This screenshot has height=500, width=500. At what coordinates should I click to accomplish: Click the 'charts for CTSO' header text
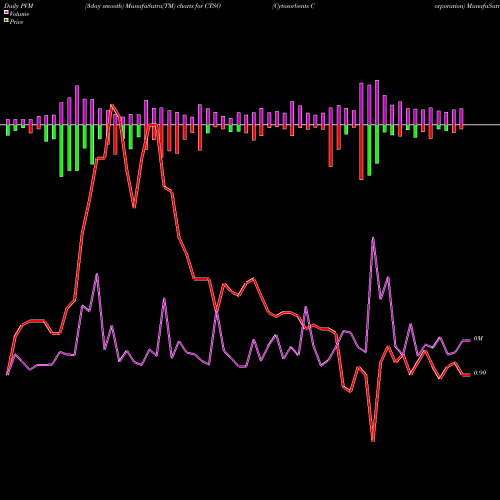[199, 6]
